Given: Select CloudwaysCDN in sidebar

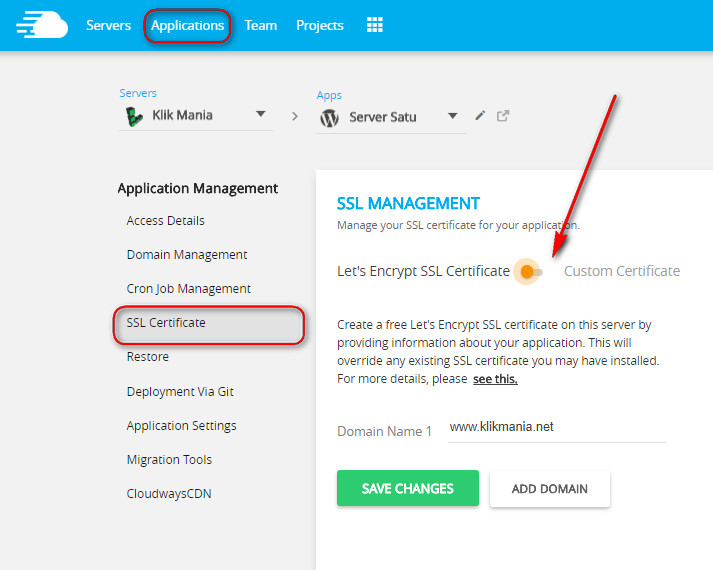Looking at the screenshot, I should coord(169,494).
